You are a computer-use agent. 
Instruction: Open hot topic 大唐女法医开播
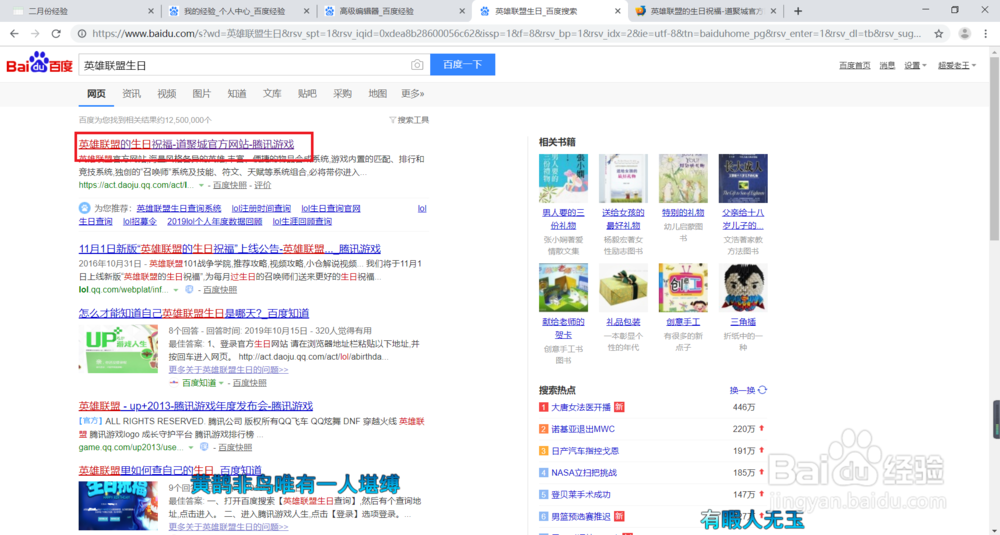coord(581,407)
